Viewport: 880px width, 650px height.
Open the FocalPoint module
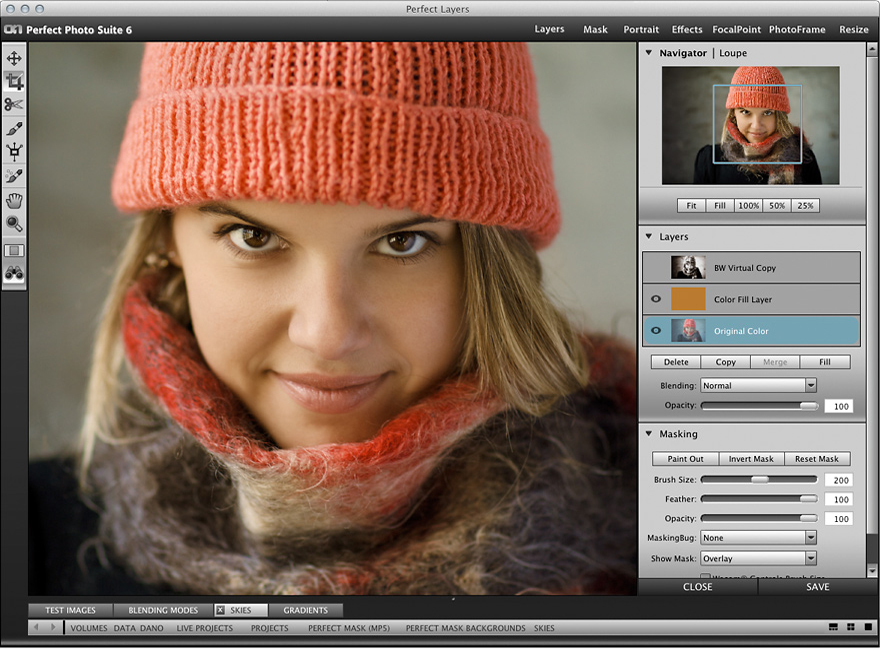(x=736, y=29)
